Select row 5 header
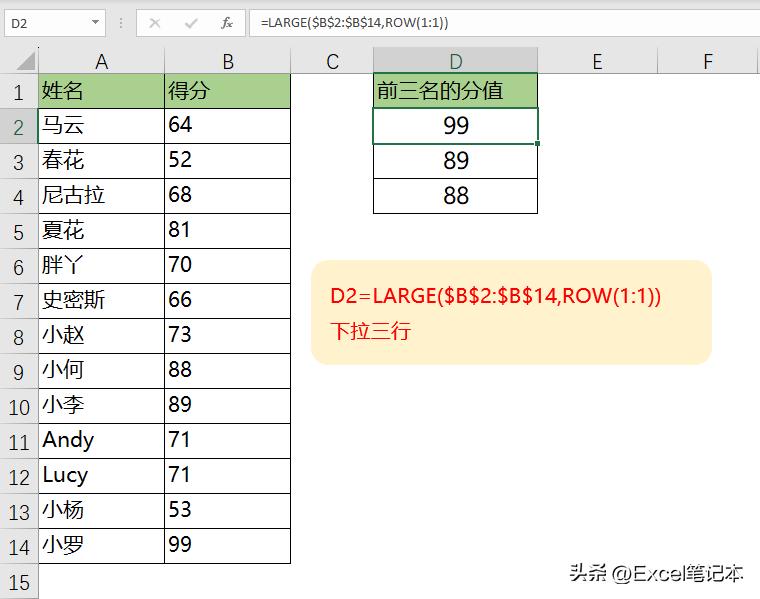This screenshot has height=599, width=760. click(x=19, y=232)
